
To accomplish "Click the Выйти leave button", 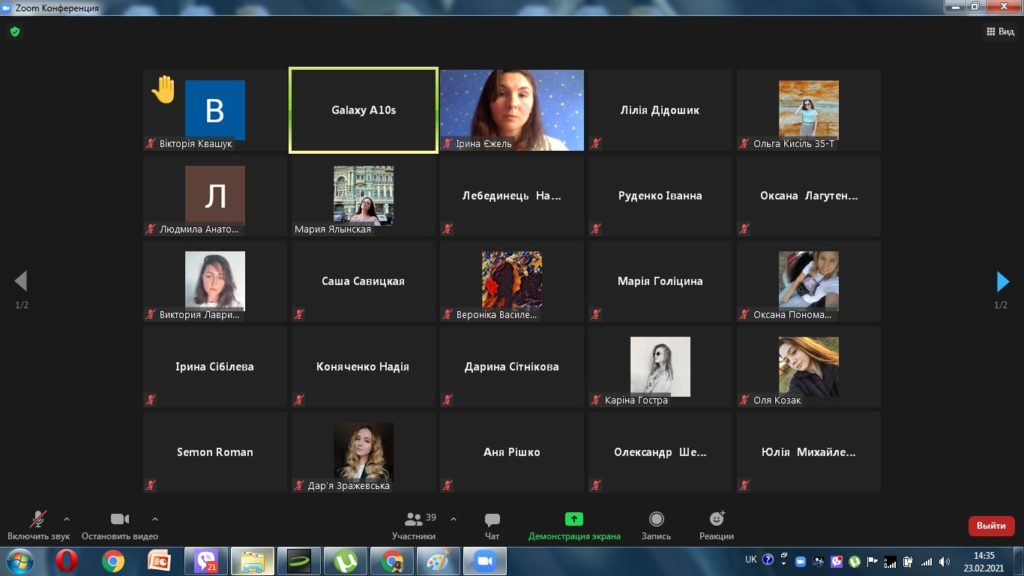I will point(990,526).
